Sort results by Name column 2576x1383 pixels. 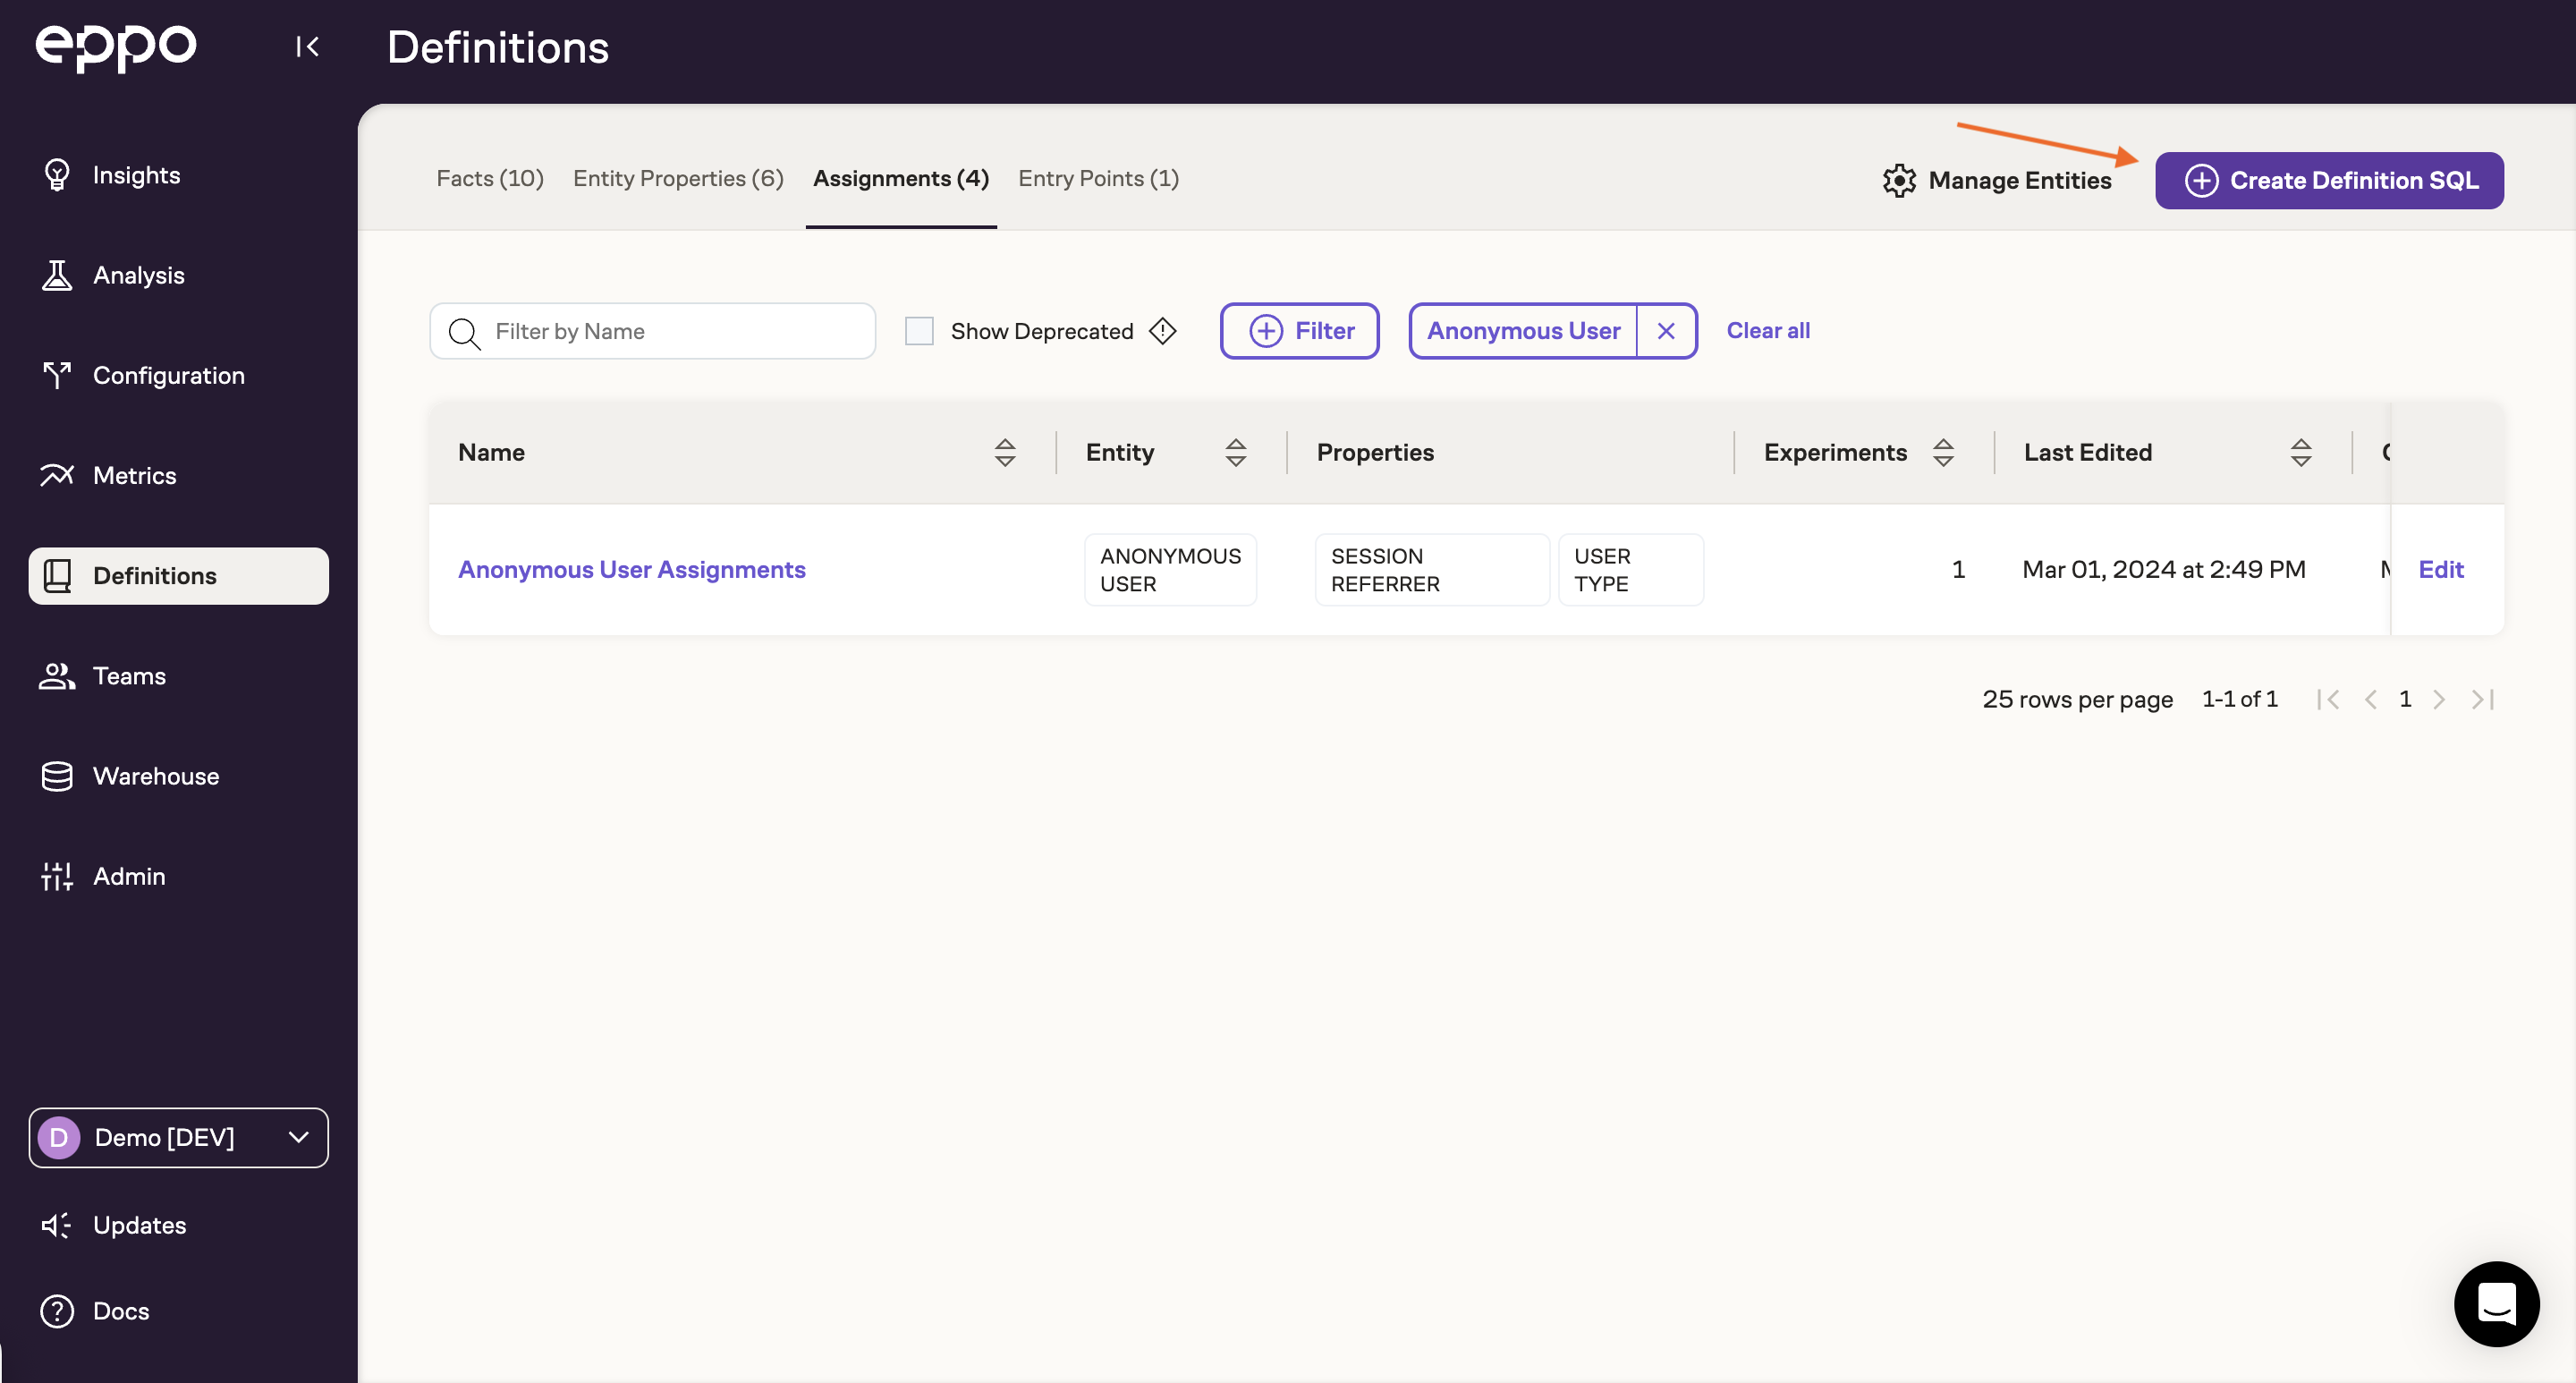(1007, 452)
